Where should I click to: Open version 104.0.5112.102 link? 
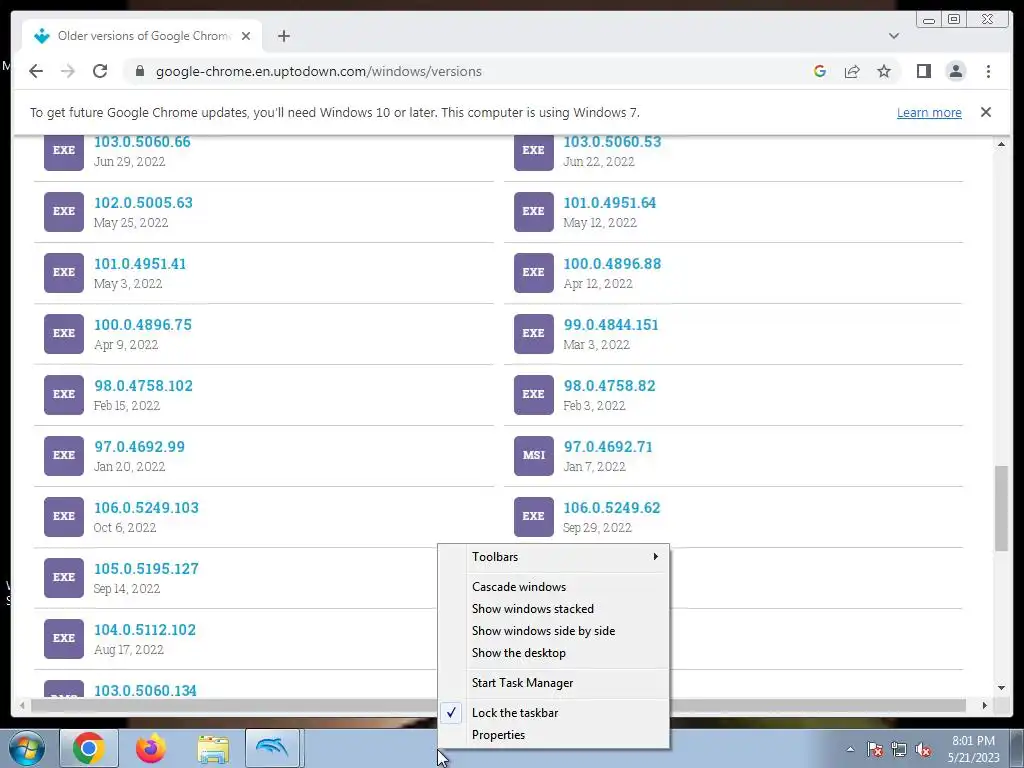click(145, 630)
